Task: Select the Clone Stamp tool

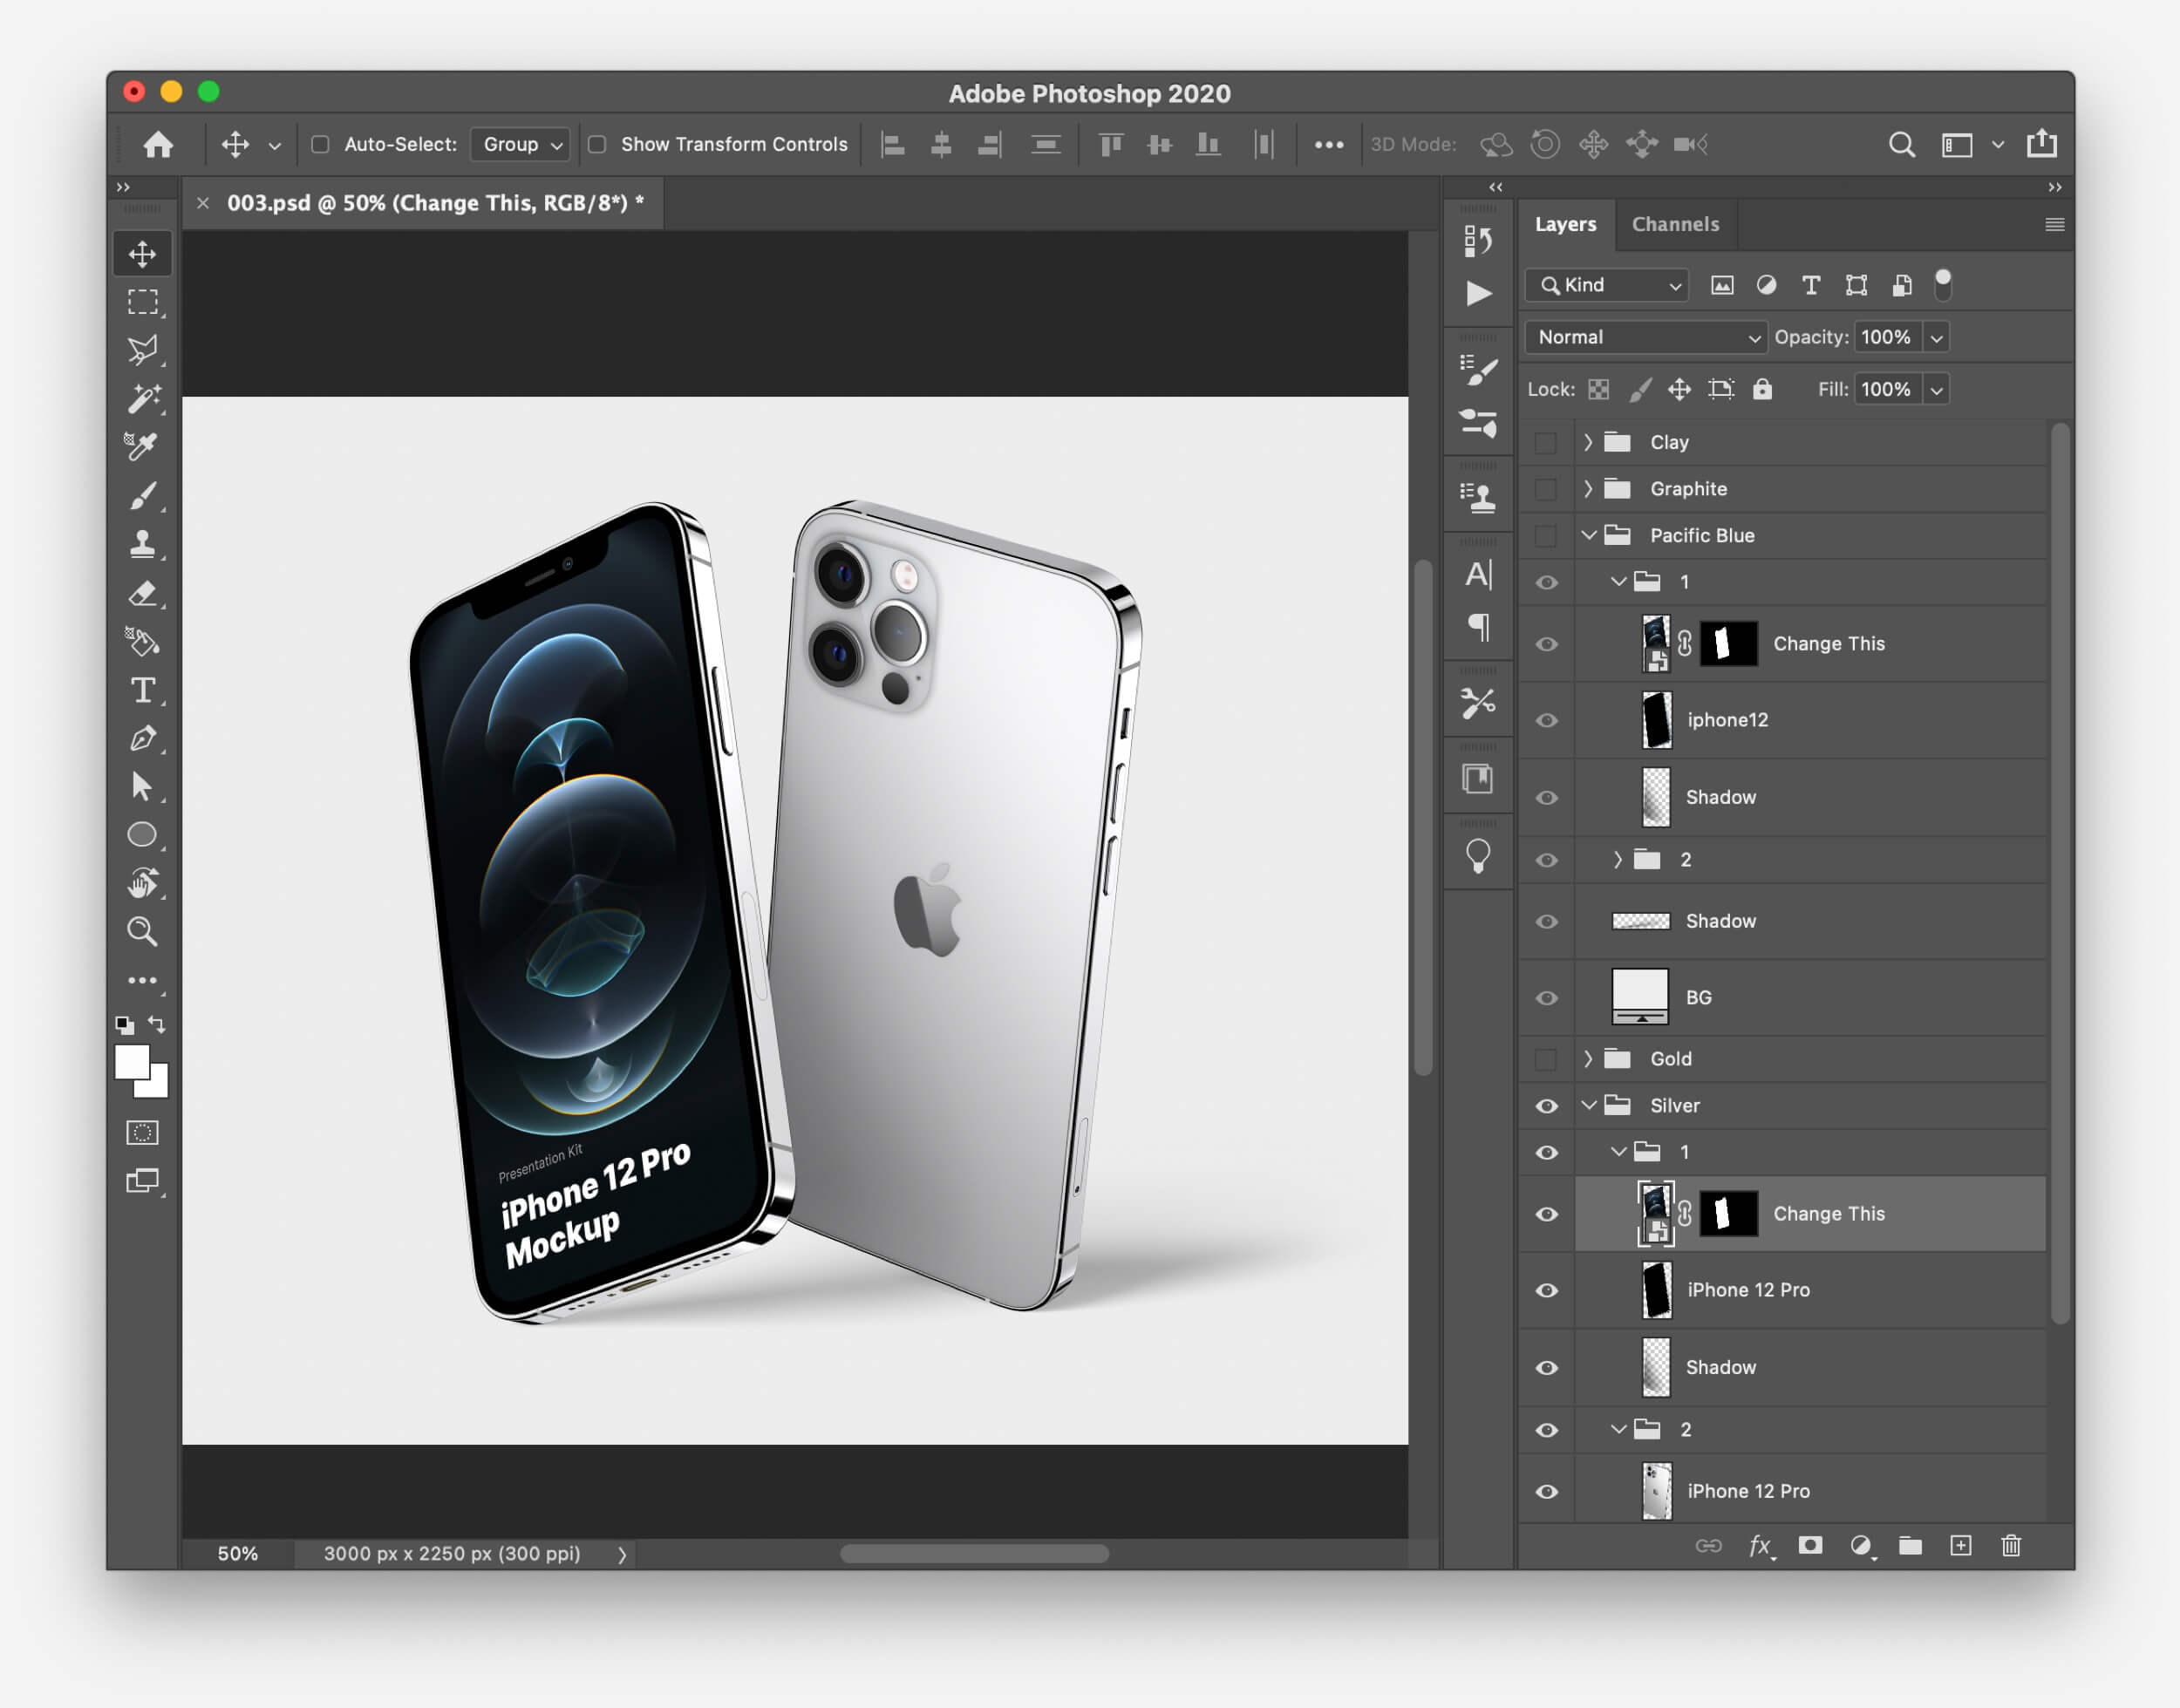Action: pos(142,544)
